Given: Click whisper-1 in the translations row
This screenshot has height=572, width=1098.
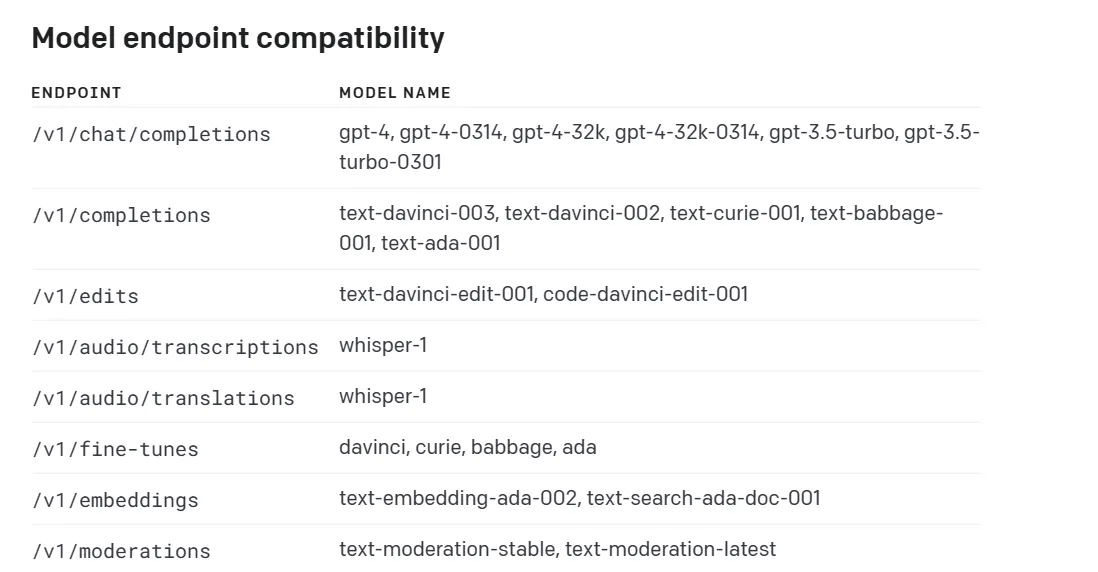Looking at the screenshot, I should click(383, 396).
